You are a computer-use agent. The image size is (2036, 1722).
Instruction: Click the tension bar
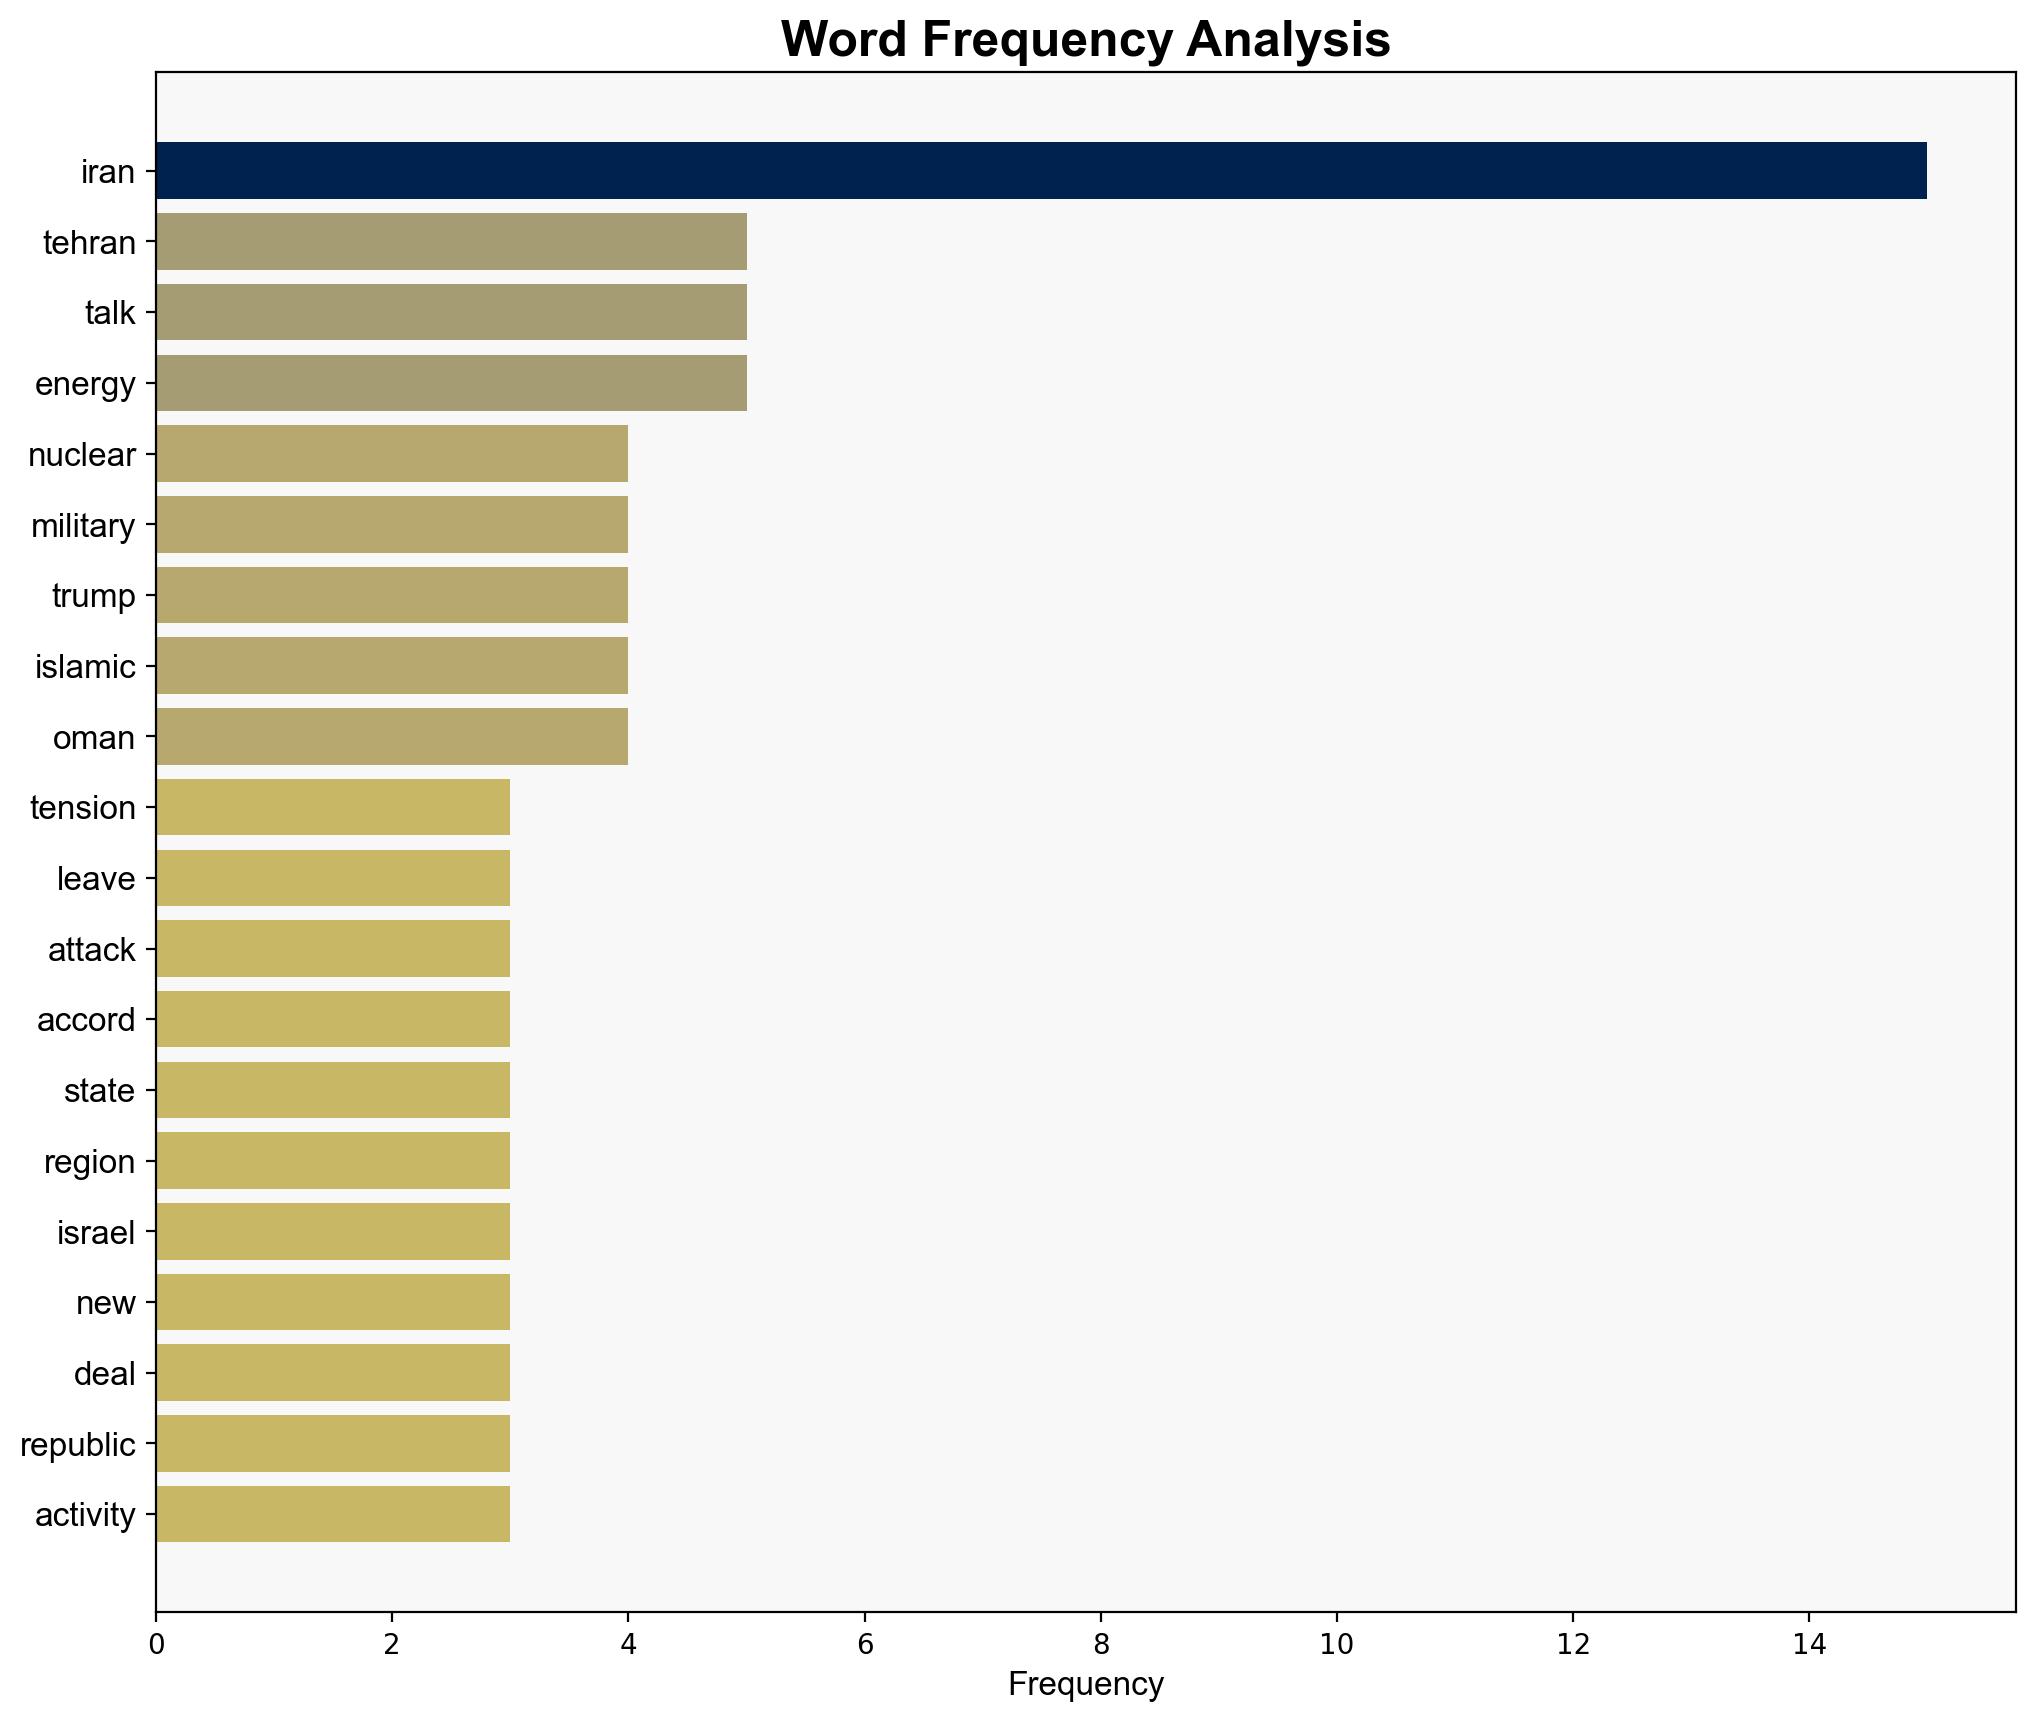coord(333,807)
